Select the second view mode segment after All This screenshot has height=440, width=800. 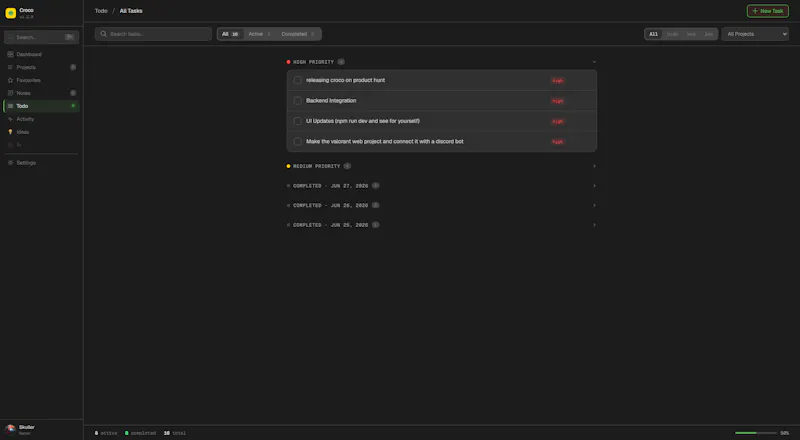point(672,34)
